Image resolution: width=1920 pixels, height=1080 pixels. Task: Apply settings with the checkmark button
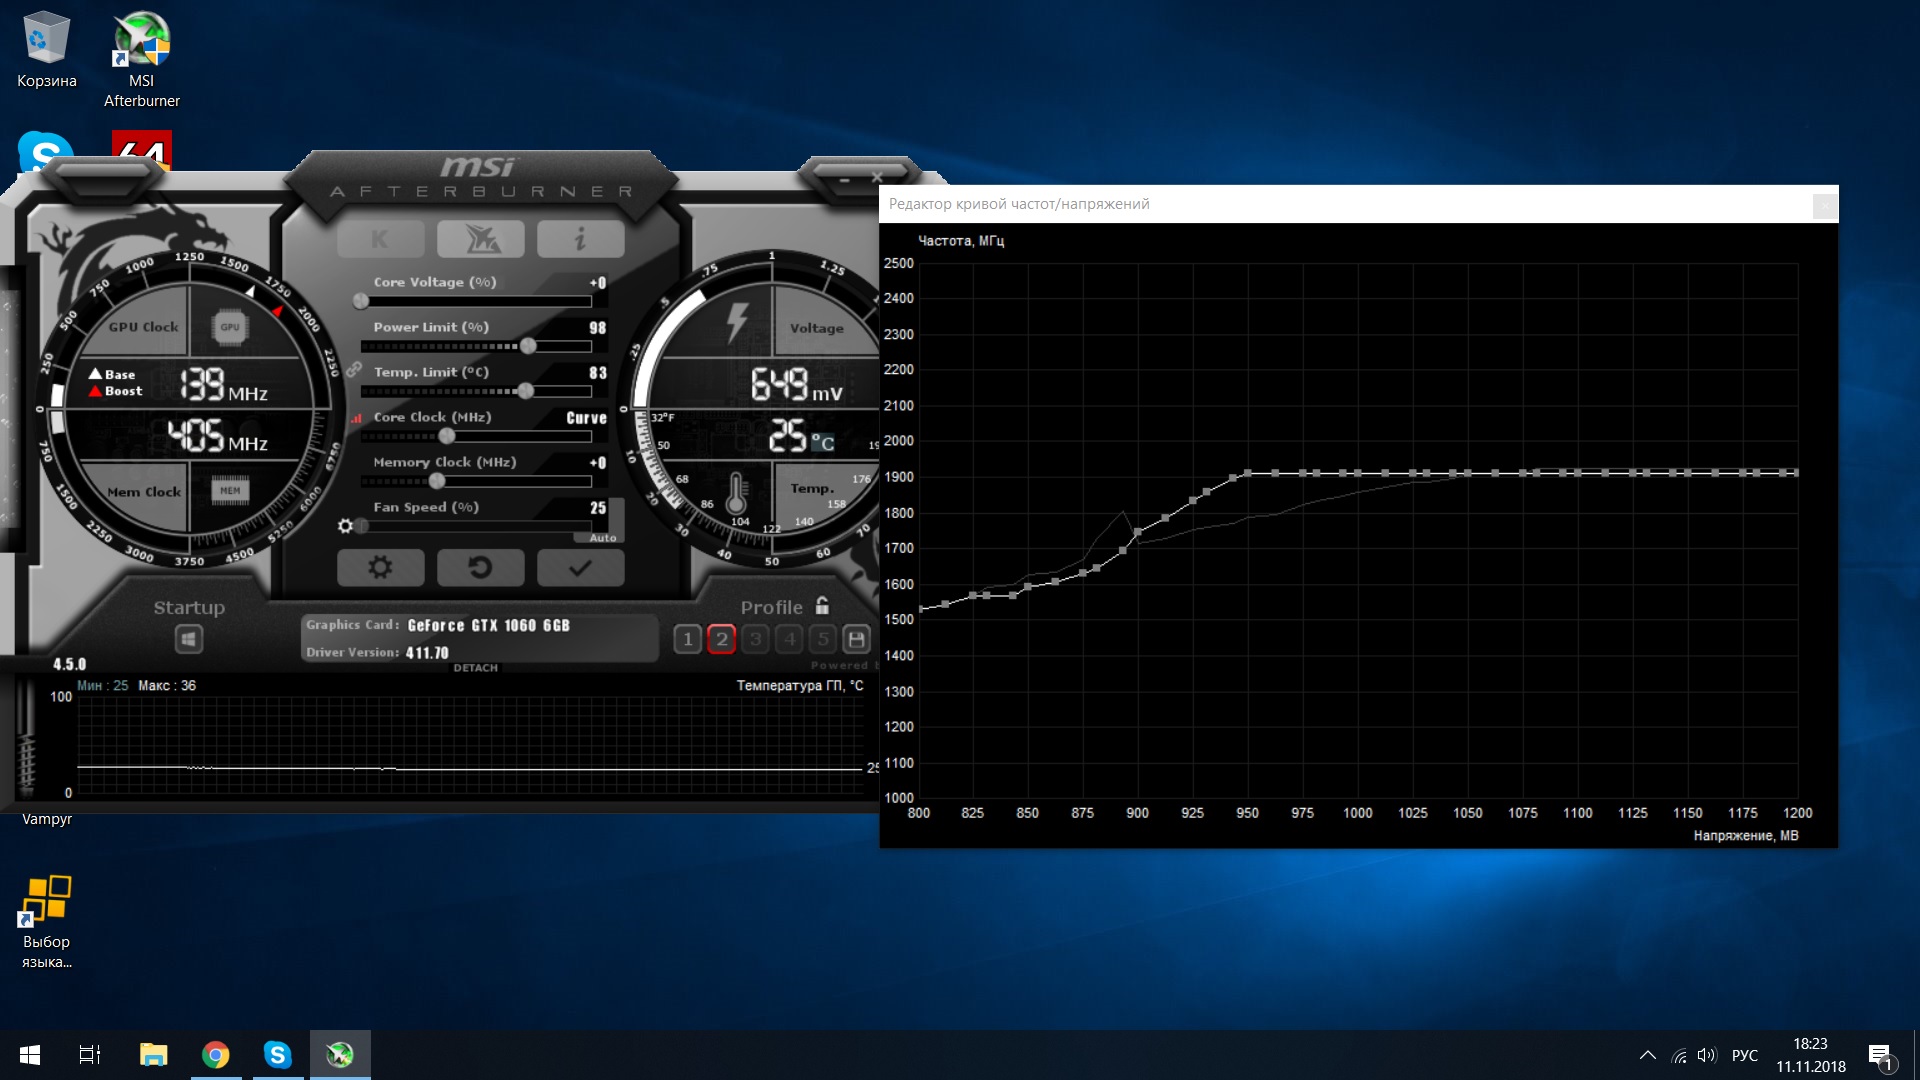click(x=580, y=568)
